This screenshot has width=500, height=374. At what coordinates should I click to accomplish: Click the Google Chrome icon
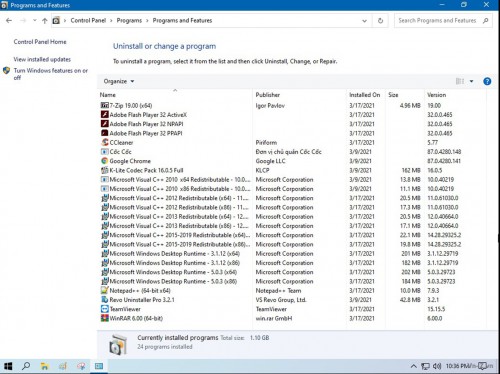(x=105, y=161)
